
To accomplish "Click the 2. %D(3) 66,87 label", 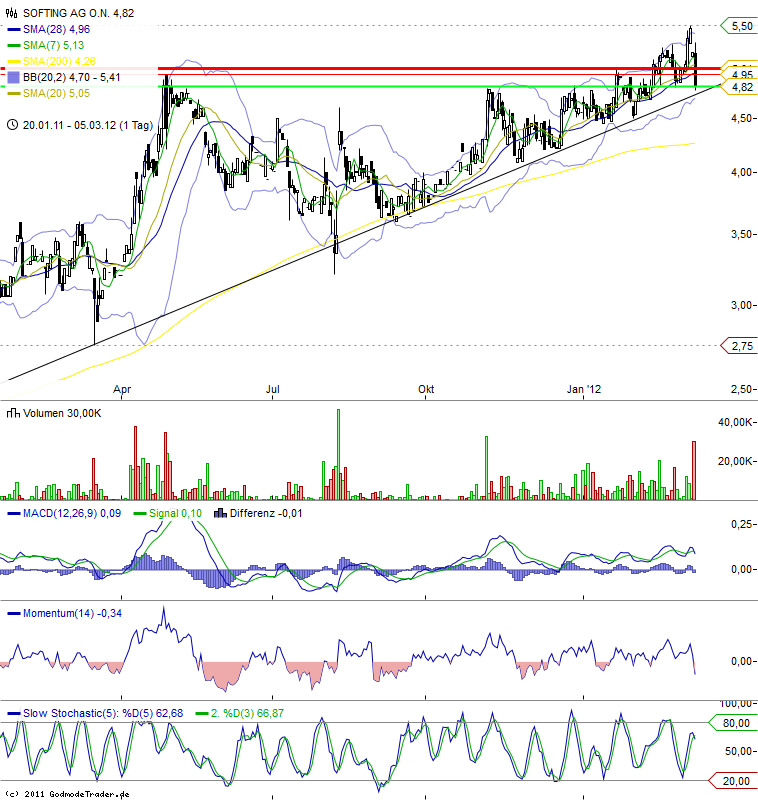I will pyautogui.click(x=247, y=713).
